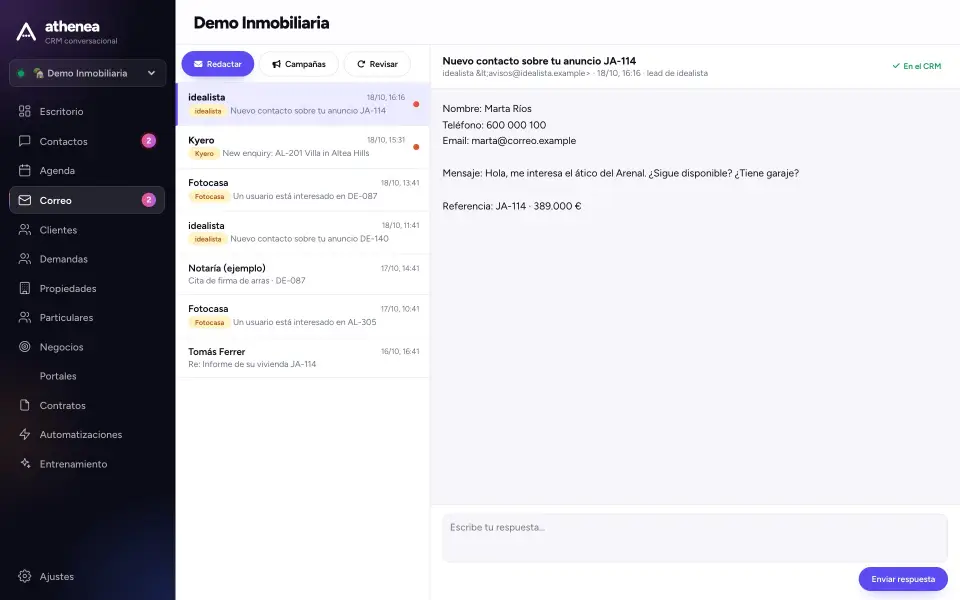This screenshot has height=600, width=960.
Task: Open idealista email about anuncio DE-140
Action: pos(303,233)
